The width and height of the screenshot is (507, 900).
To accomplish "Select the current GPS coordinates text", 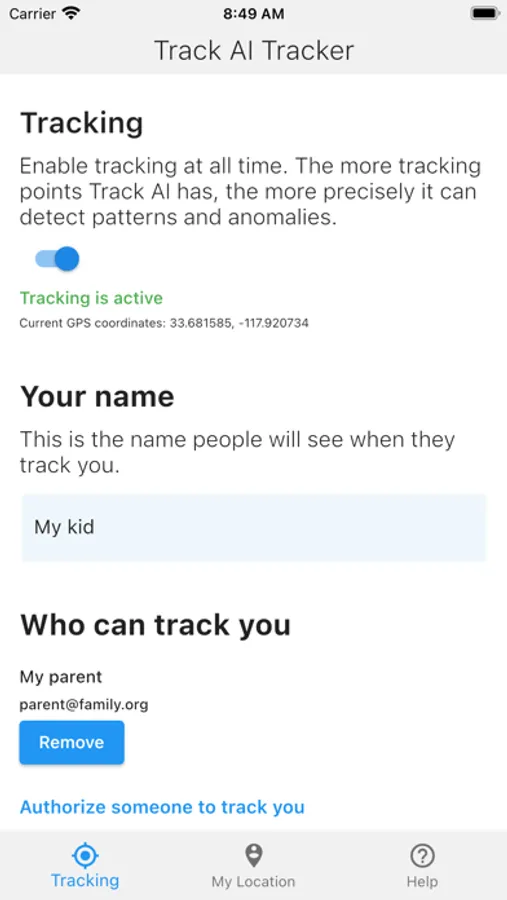I will (164, 323).
